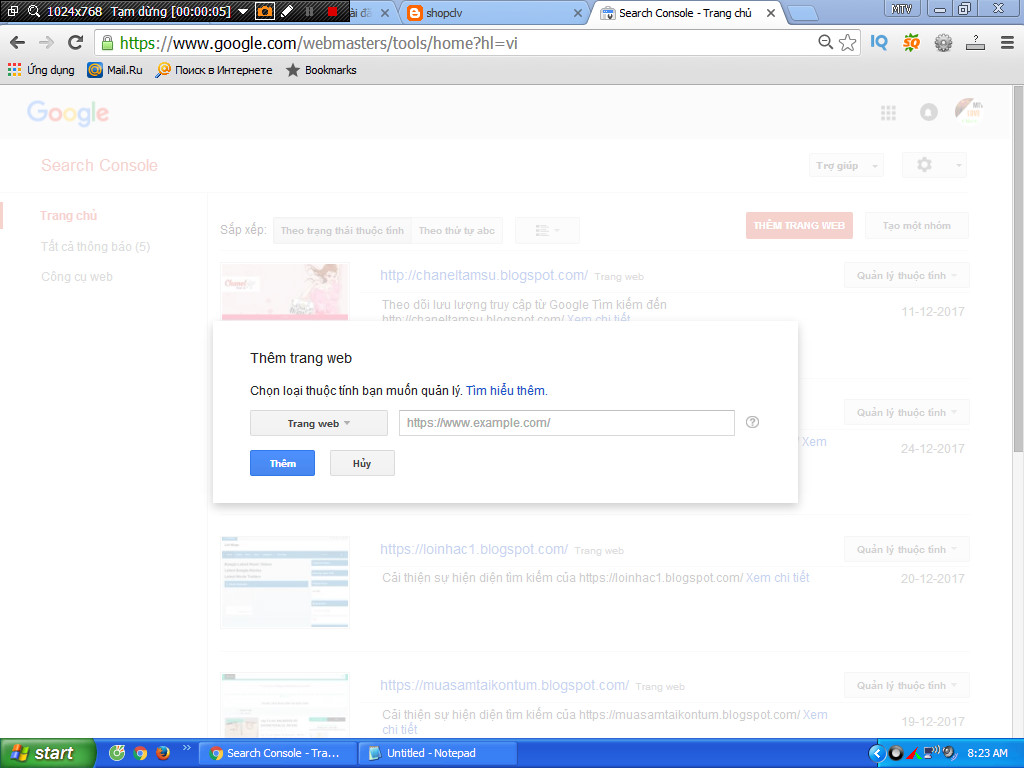Open Quản lý thuộc tính for chaneltamsu.blogspot.com
This screenshot has width=1024, height=768.
coord(906,276)
